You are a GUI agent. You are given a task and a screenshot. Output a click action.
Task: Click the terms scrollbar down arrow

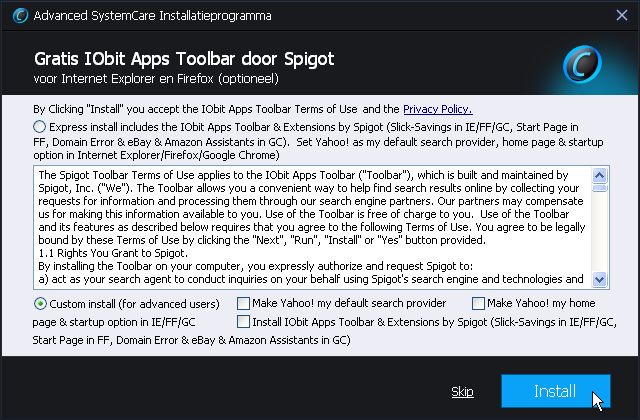point(600,280)
